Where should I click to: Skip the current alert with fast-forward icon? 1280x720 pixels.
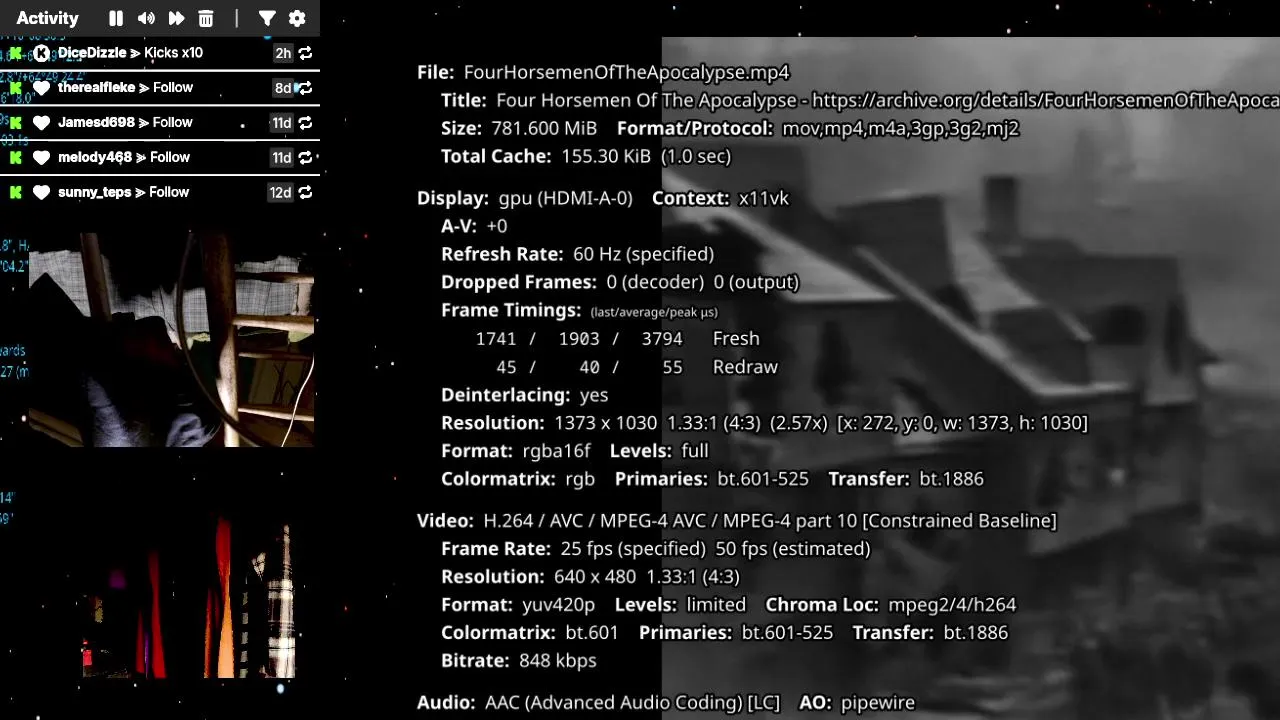[176, 18]
